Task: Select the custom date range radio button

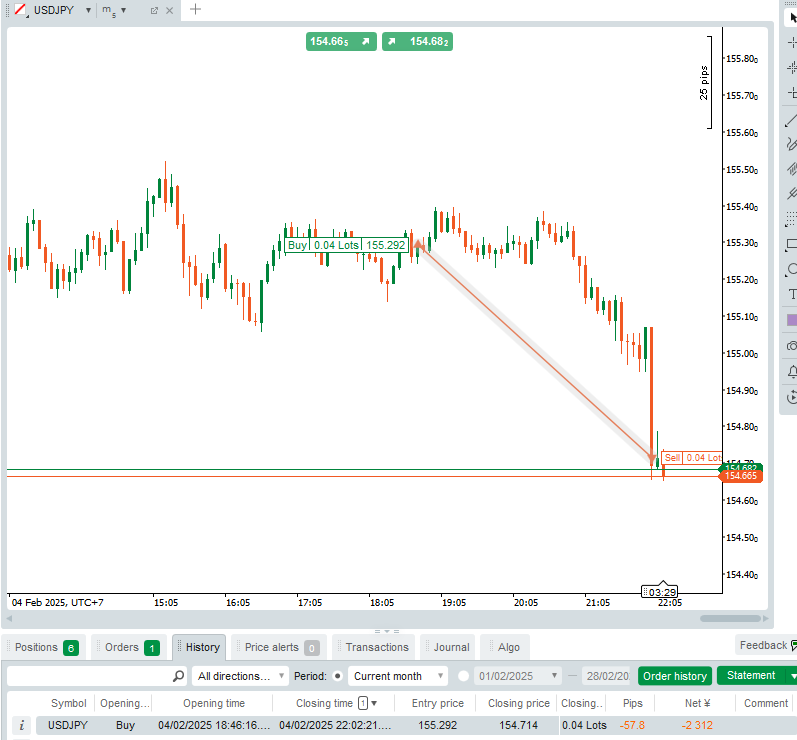Action: coord(463,676)
